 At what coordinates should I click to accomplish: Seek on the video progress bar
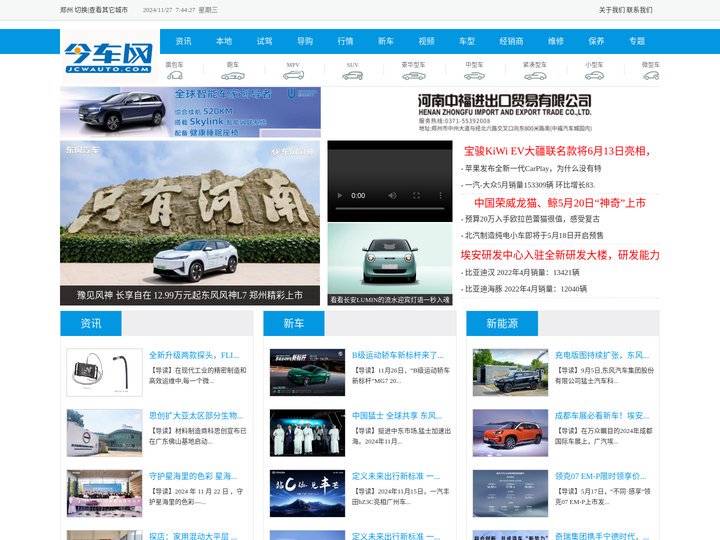(x=390, y=208)
